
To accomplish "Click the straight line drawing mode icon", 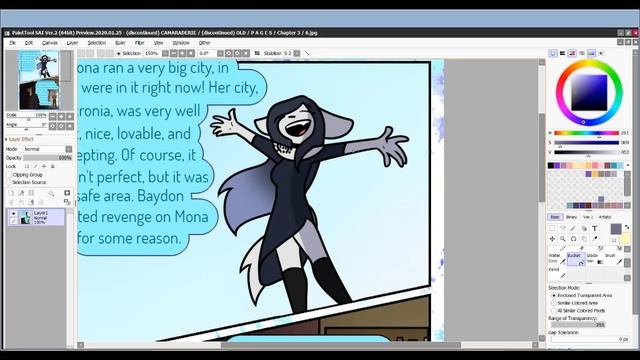I will tap(307, 53).
